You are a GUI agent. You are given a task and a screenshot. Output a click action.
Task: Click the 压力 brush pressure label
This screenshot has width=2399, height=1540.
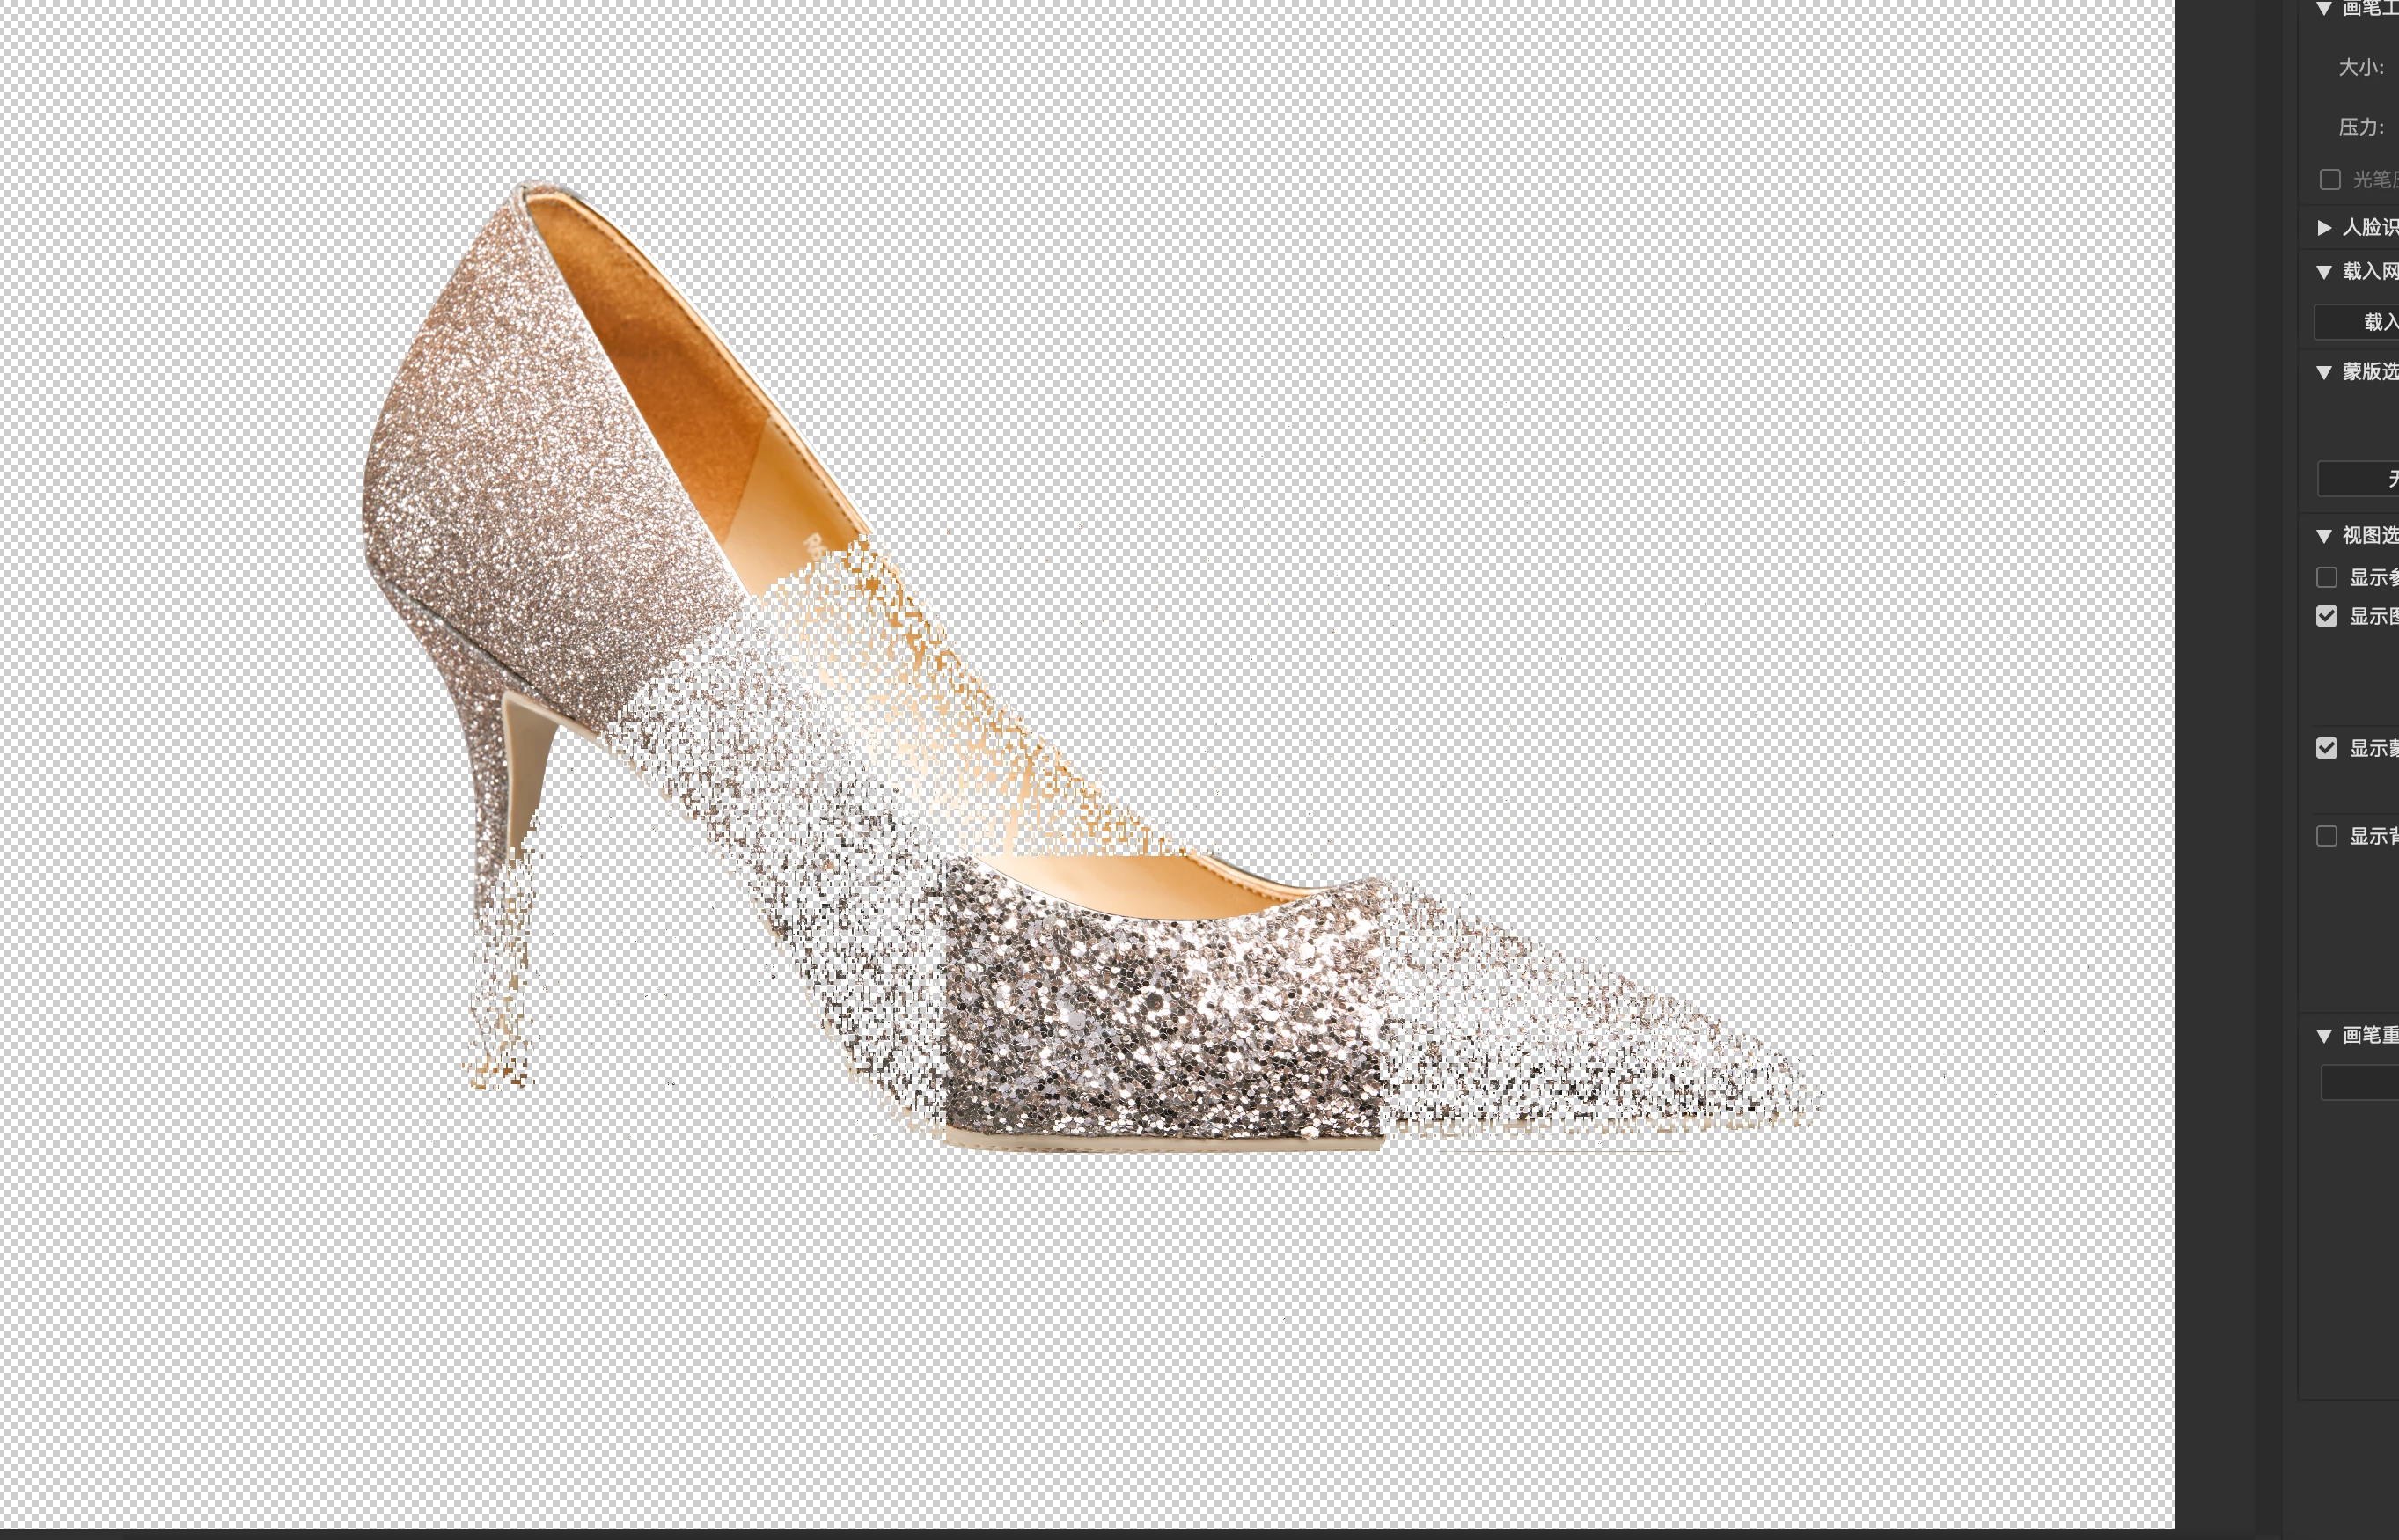point(2360,127)
